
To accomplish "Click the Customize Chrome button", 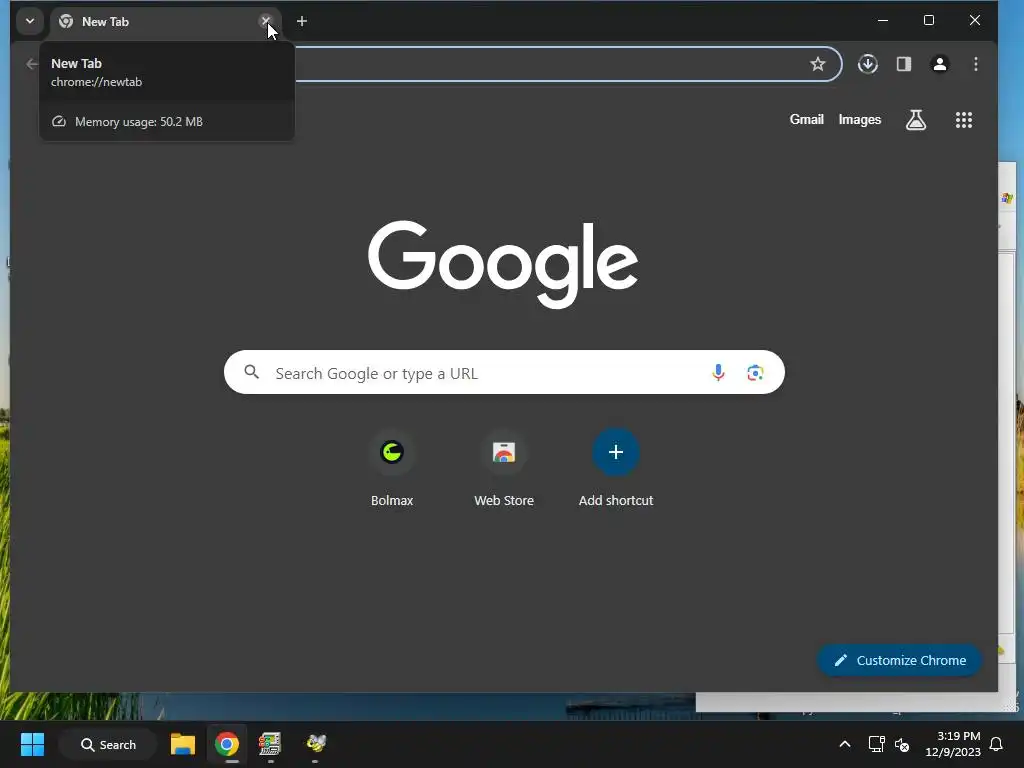I will coord(899,660).
